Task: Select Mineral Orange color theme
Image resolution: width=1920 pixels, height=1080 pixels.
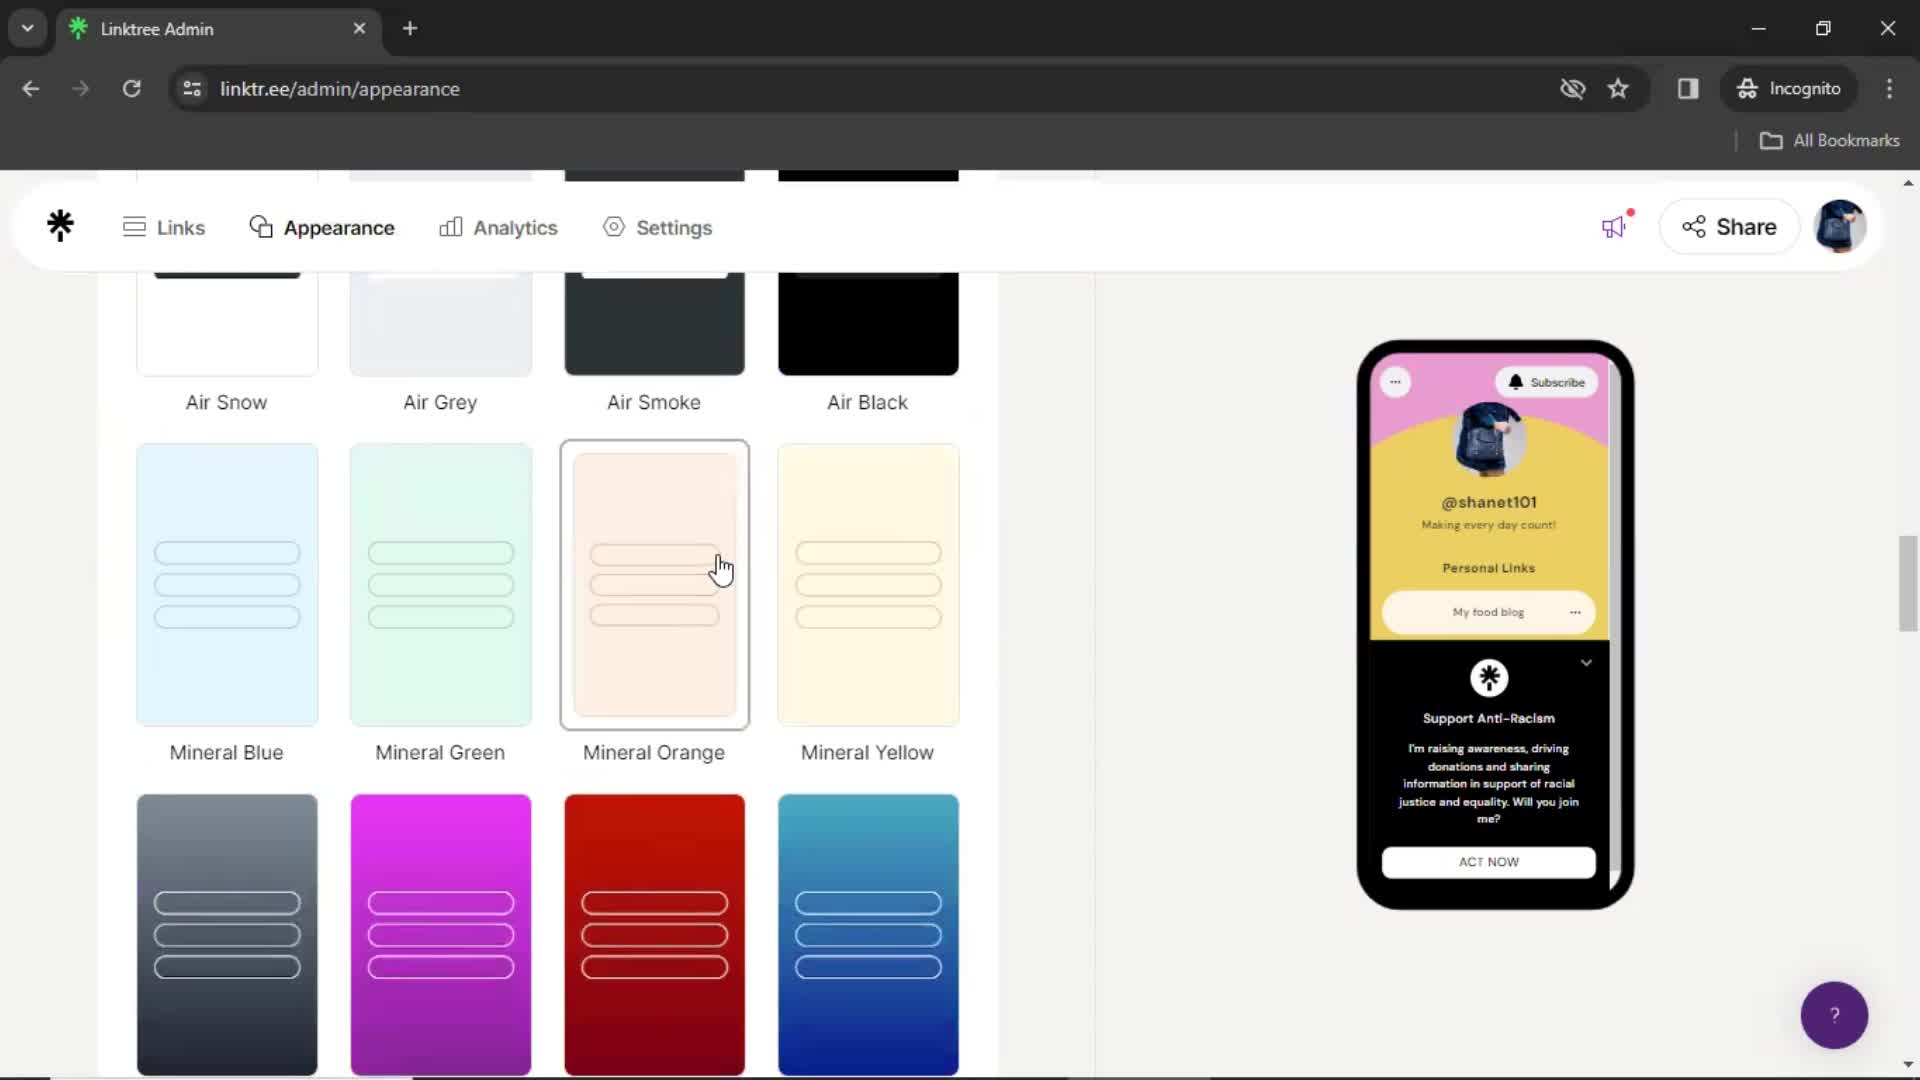Action: [654, 584]
